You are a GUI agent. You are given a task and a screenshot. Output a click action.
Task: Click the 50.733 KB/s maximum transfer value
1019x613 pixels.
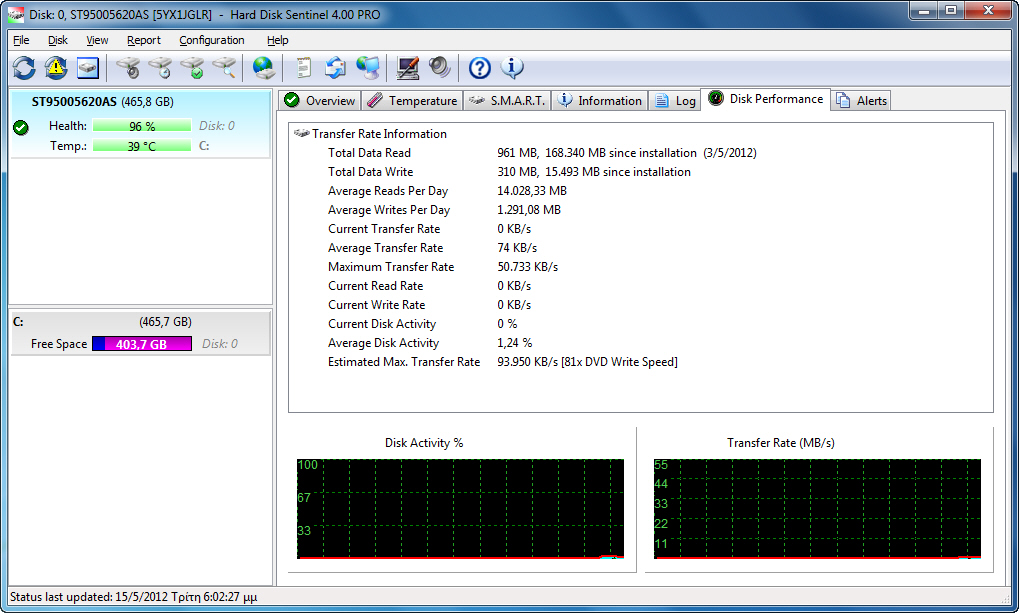tap(528, 267)
